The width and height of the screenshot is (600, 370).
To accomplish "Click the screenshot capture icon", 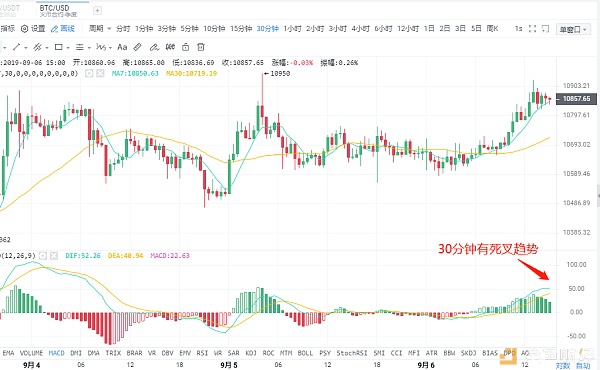I will (546, 29).
